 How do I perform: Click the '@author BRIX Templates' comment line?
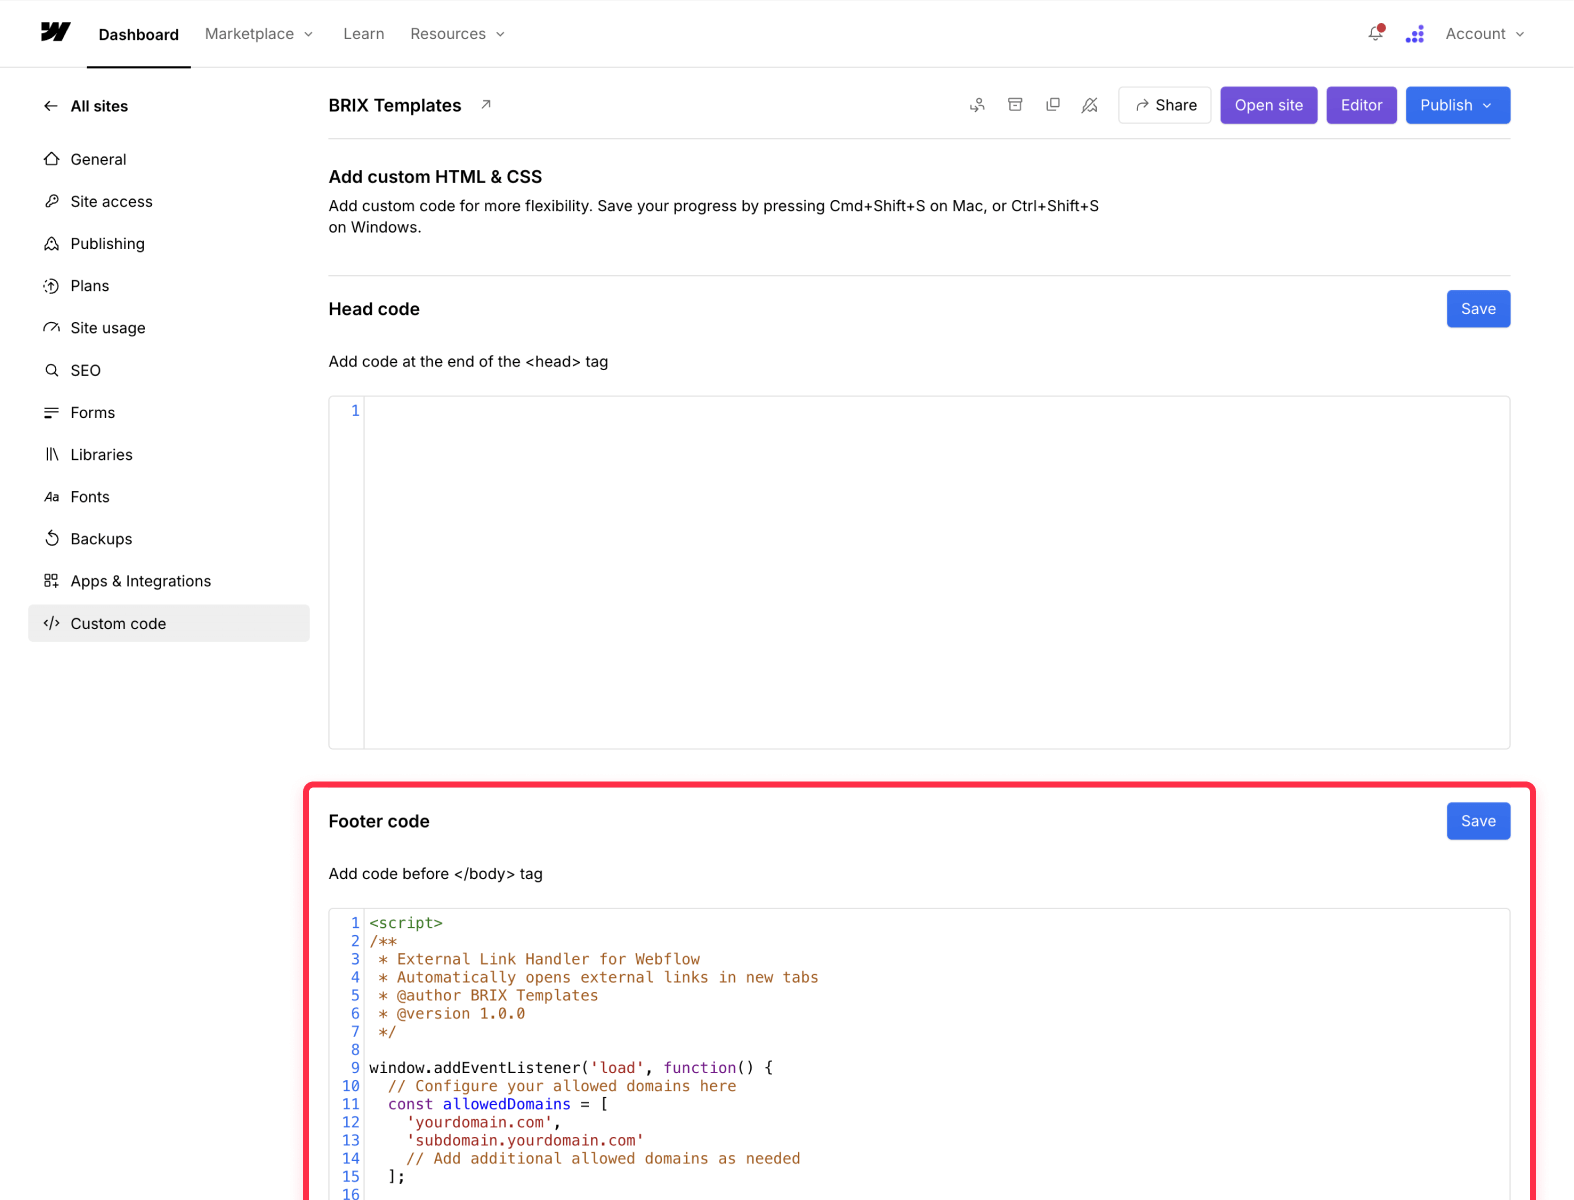(x=488, y=995)
